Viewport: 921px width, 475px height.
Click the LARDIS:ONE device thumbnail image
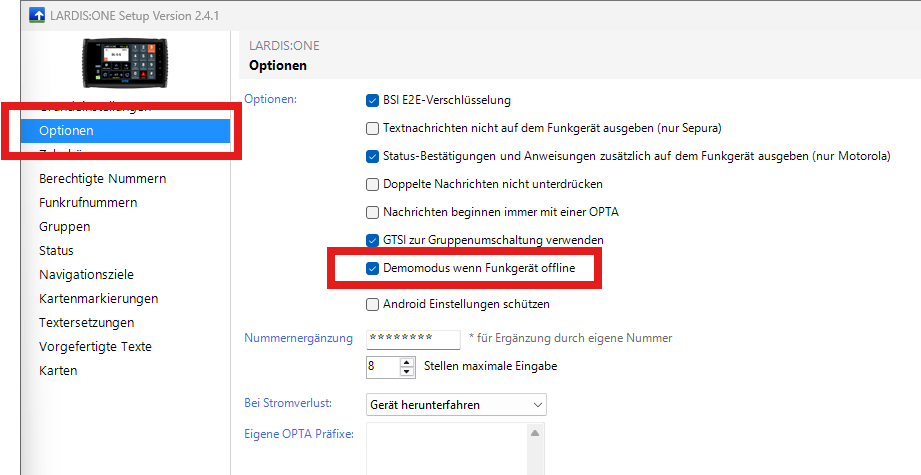pyautogui.click(x=125, y=63)
